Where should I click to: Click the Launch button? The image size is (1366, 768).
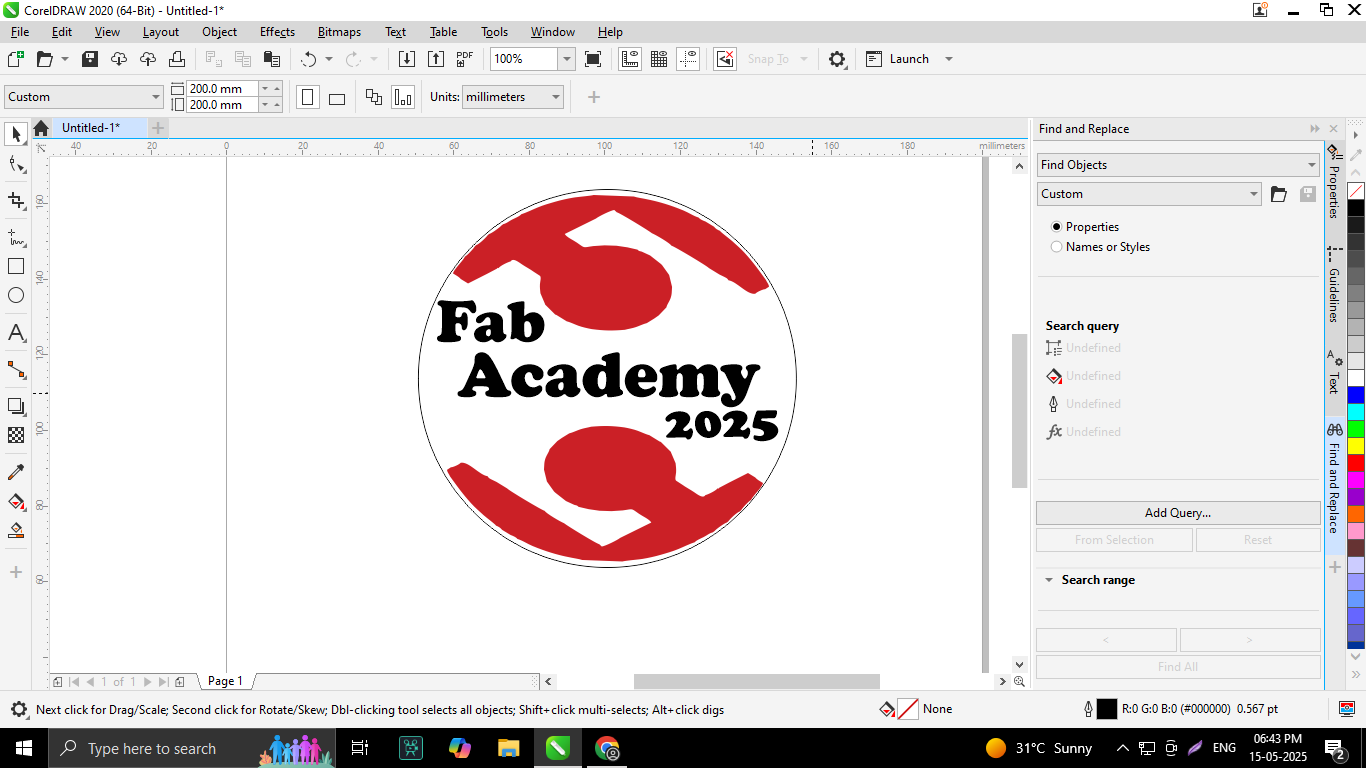click(x=898, y=59)
